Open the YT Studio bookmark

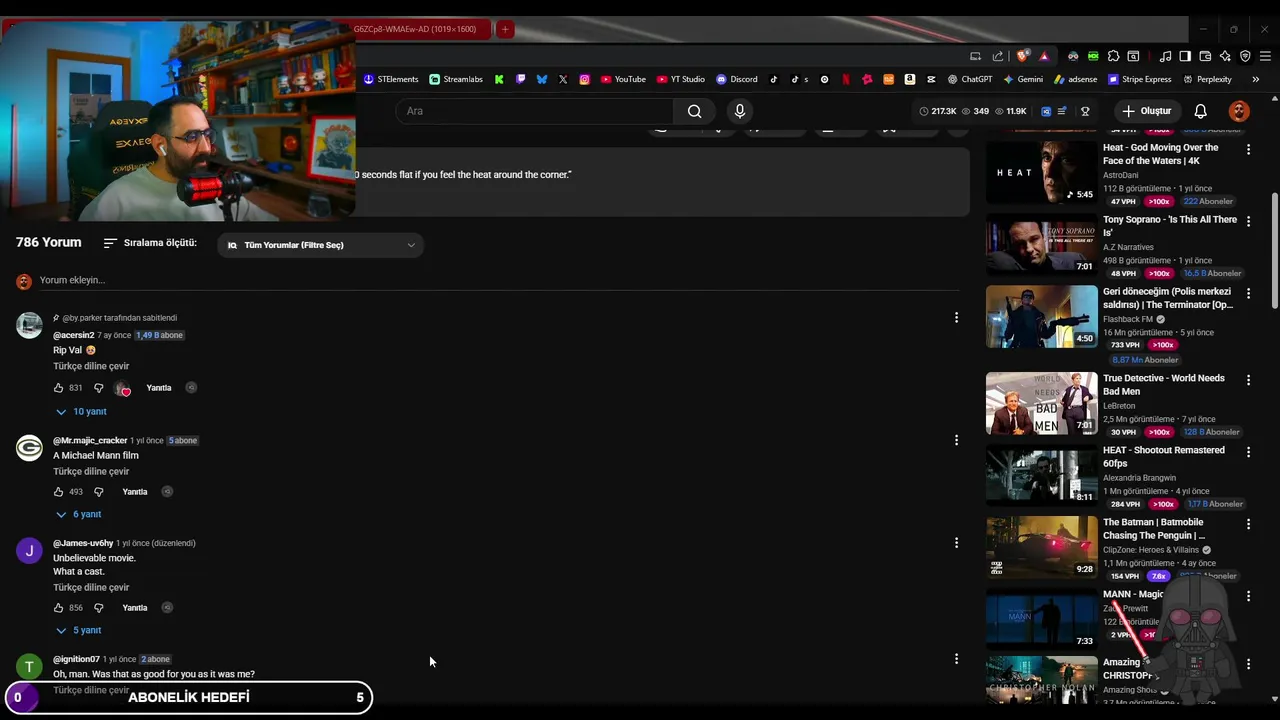pyautogui.click(x=681, y=79)
